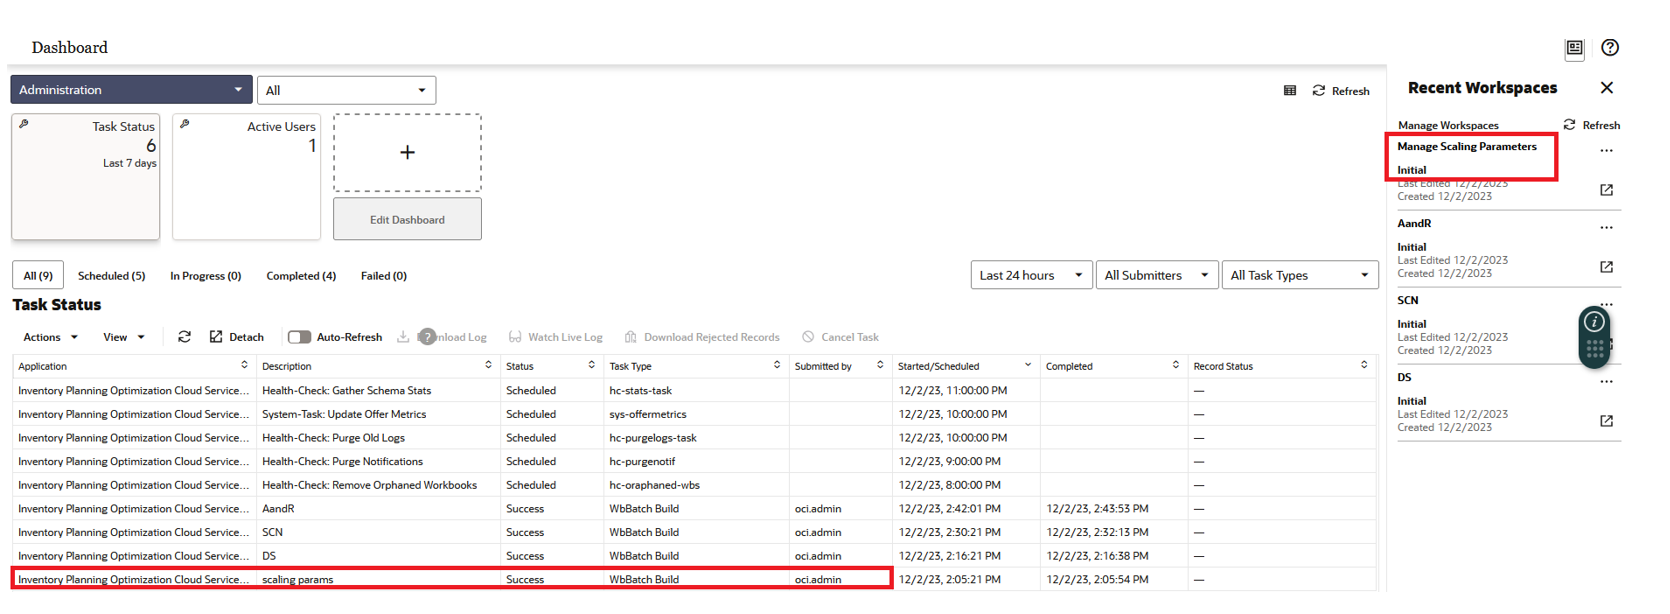Select Health-Check: Purge Notifications description

click(x=343, y=462)
